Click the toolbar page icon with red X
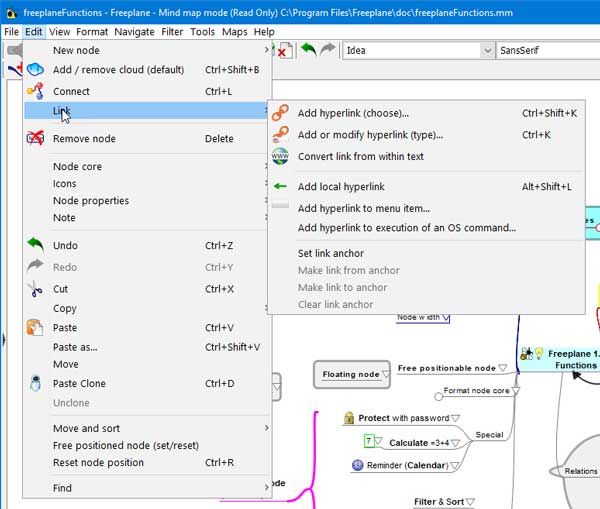The width and height of the screenshot is (600, 509). pos(285,51)
